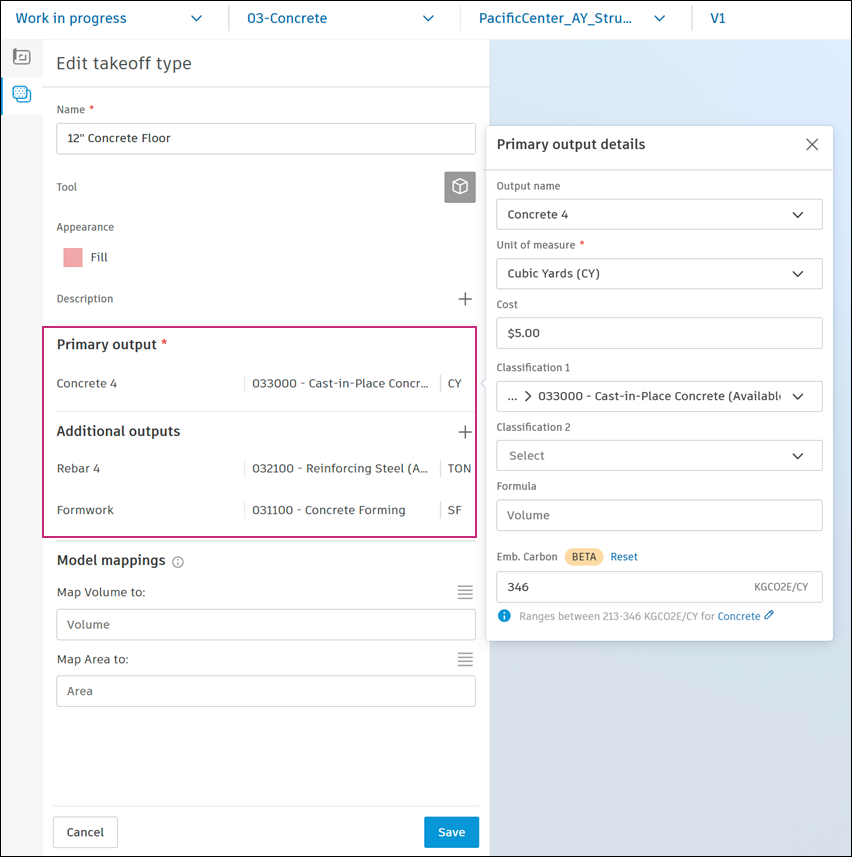This screenshot has width=852, height=857.
Task: Reset the embodied carbon value
Action: tap(624, 557)
